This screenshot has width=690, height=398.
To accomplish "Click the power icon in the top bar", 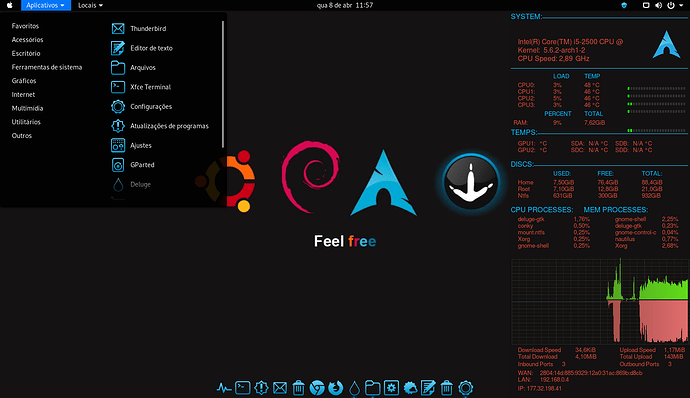I will click(671, 5).
